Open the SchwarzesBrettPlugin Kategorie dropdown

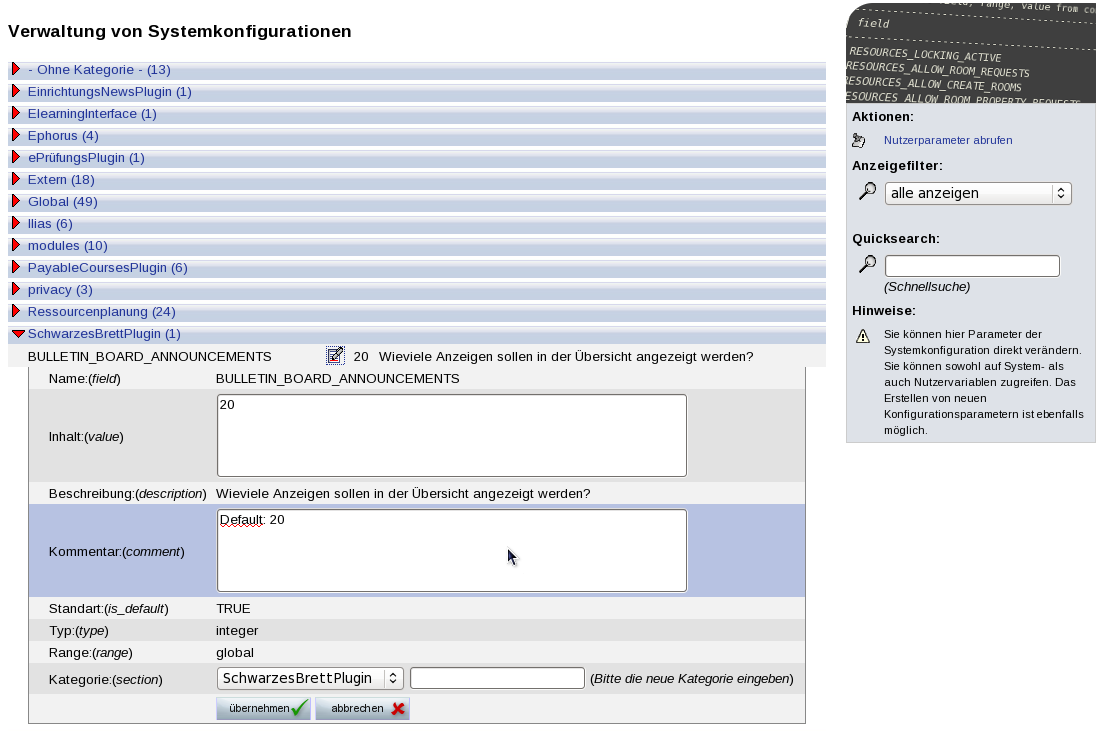pyautogui.click(x=310, y=678)
